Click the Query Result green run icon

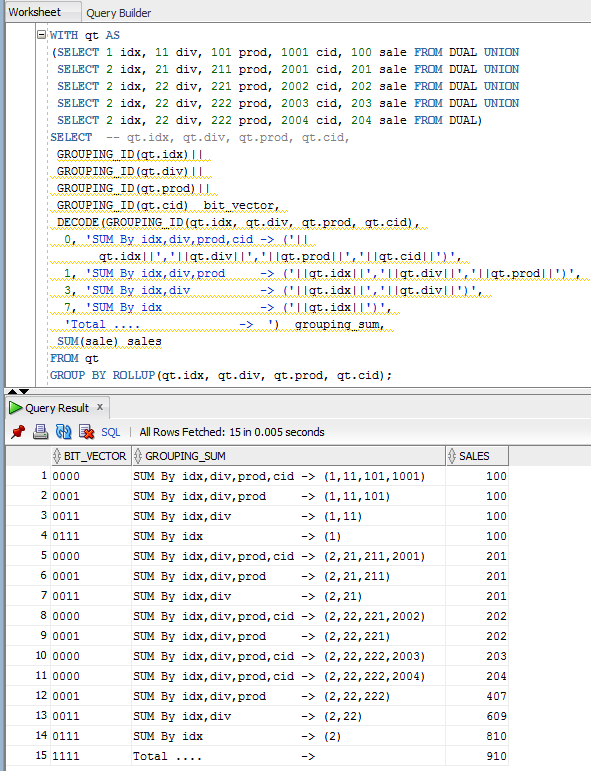(x=15, y=408)
